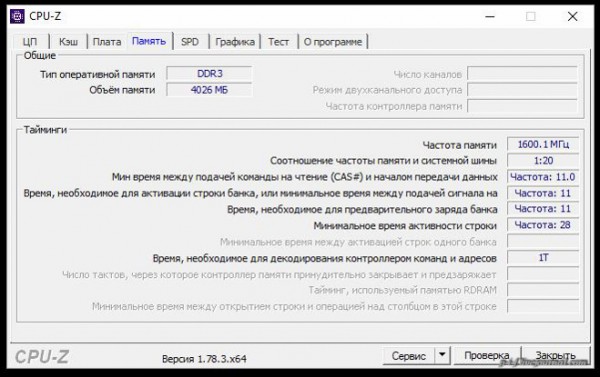Click the Соотношение частоты памяти label

point(383,161)
